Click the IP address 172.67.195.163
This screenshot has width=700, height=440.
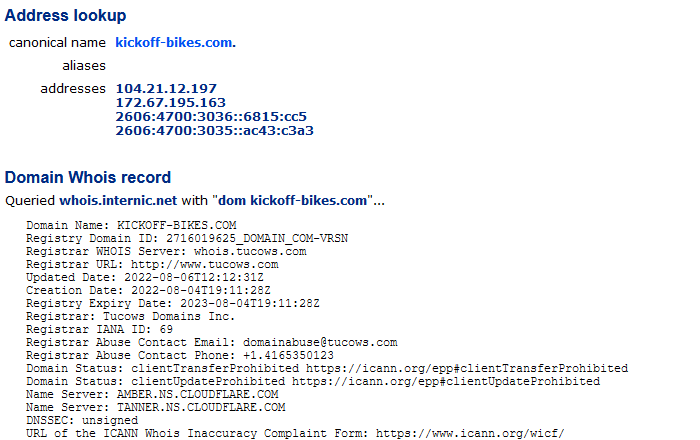(x=171, y=102)
